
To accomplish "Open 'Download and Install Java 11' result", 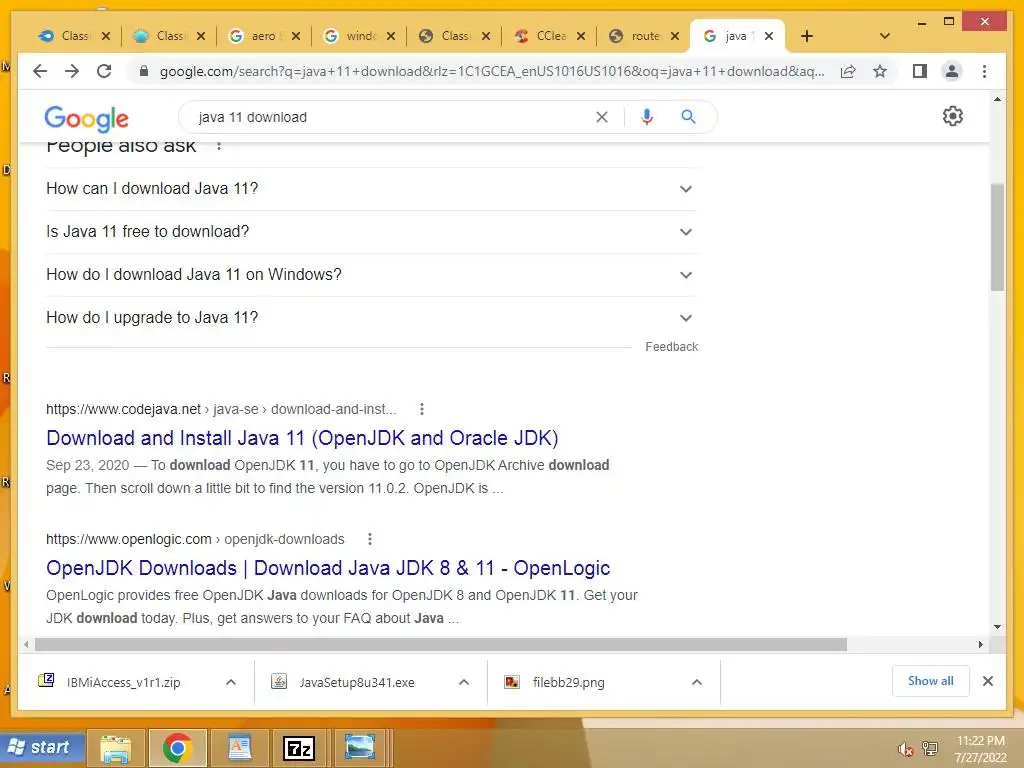I will (x=302, y=438).
